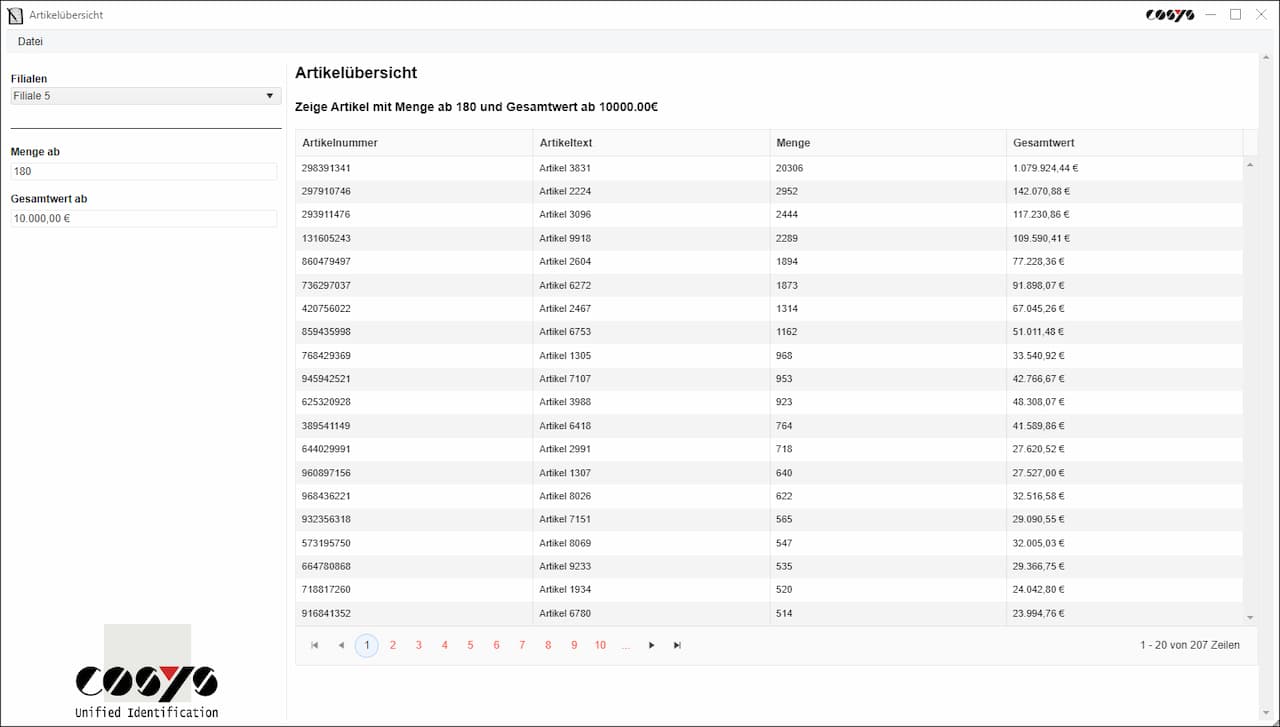Open the Filialen dropdown showing Filiale 5
Image resolution: width=1280 pixels, height=727 pixels.
[146, 96]
